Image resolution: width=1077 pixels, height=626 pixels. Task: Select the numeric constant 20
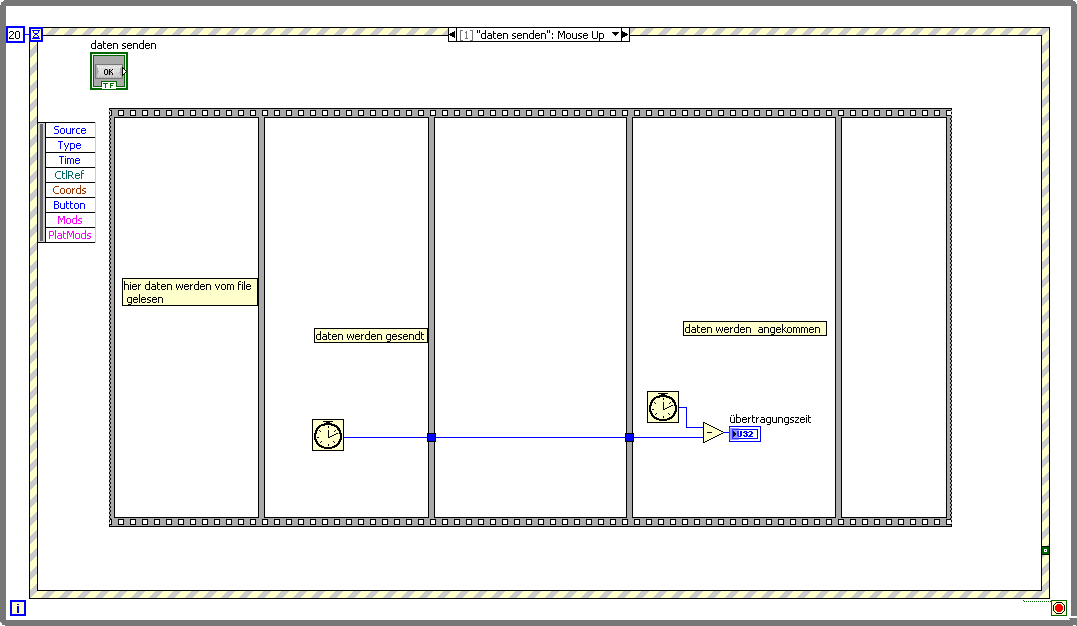14,34
